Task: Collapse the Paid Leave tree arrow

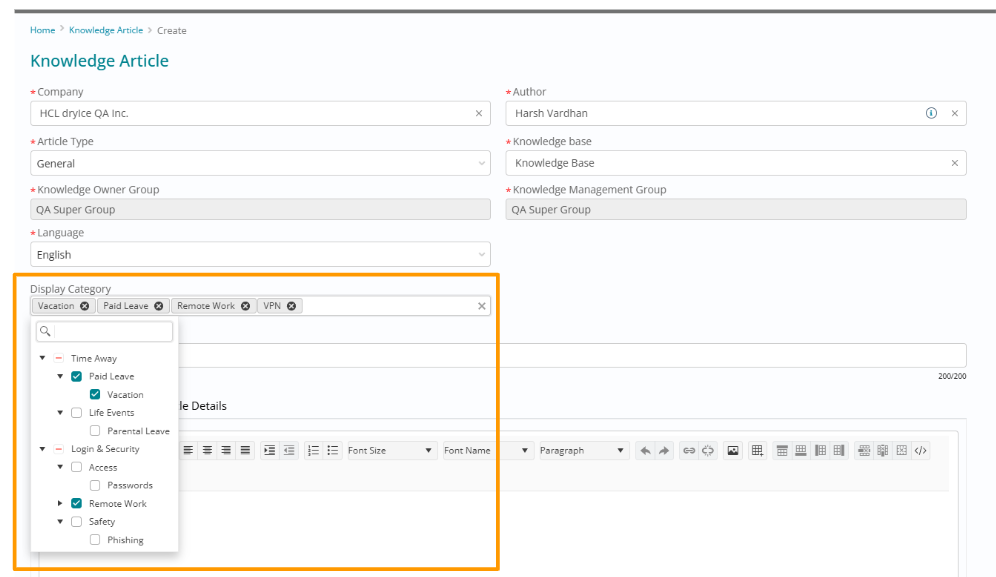Action: tap(60, 376)
